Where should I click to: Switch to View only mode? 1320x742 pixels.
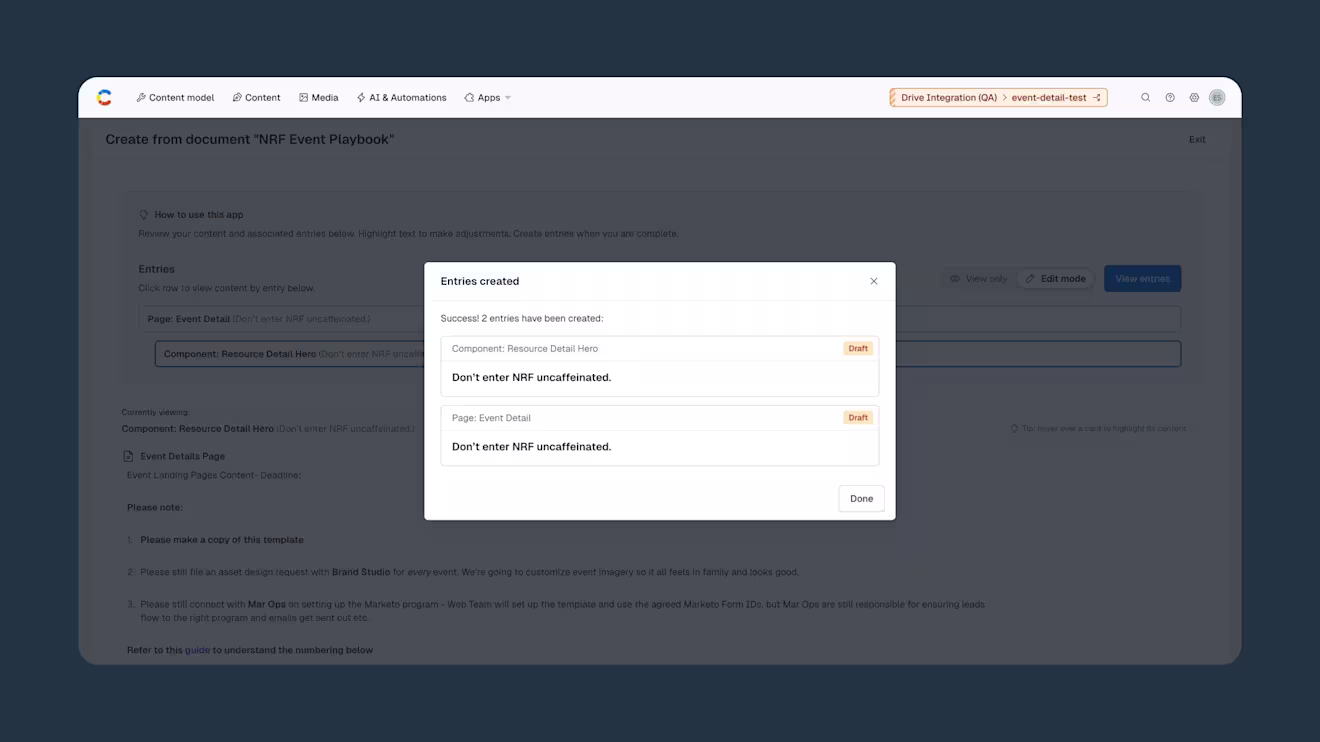[x=978, y=279]
